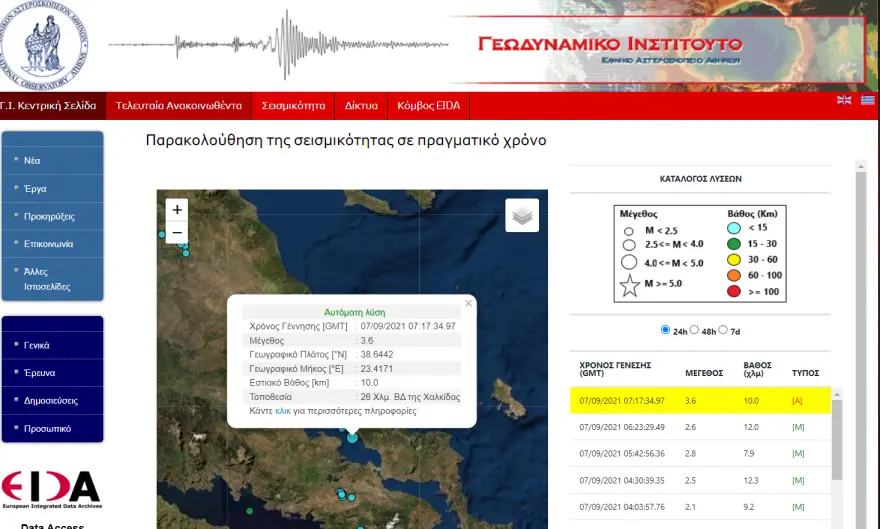Switch to Greek via Greece flag
The width and height of the screenshot is (880, 529).
(x=867, y=100)
